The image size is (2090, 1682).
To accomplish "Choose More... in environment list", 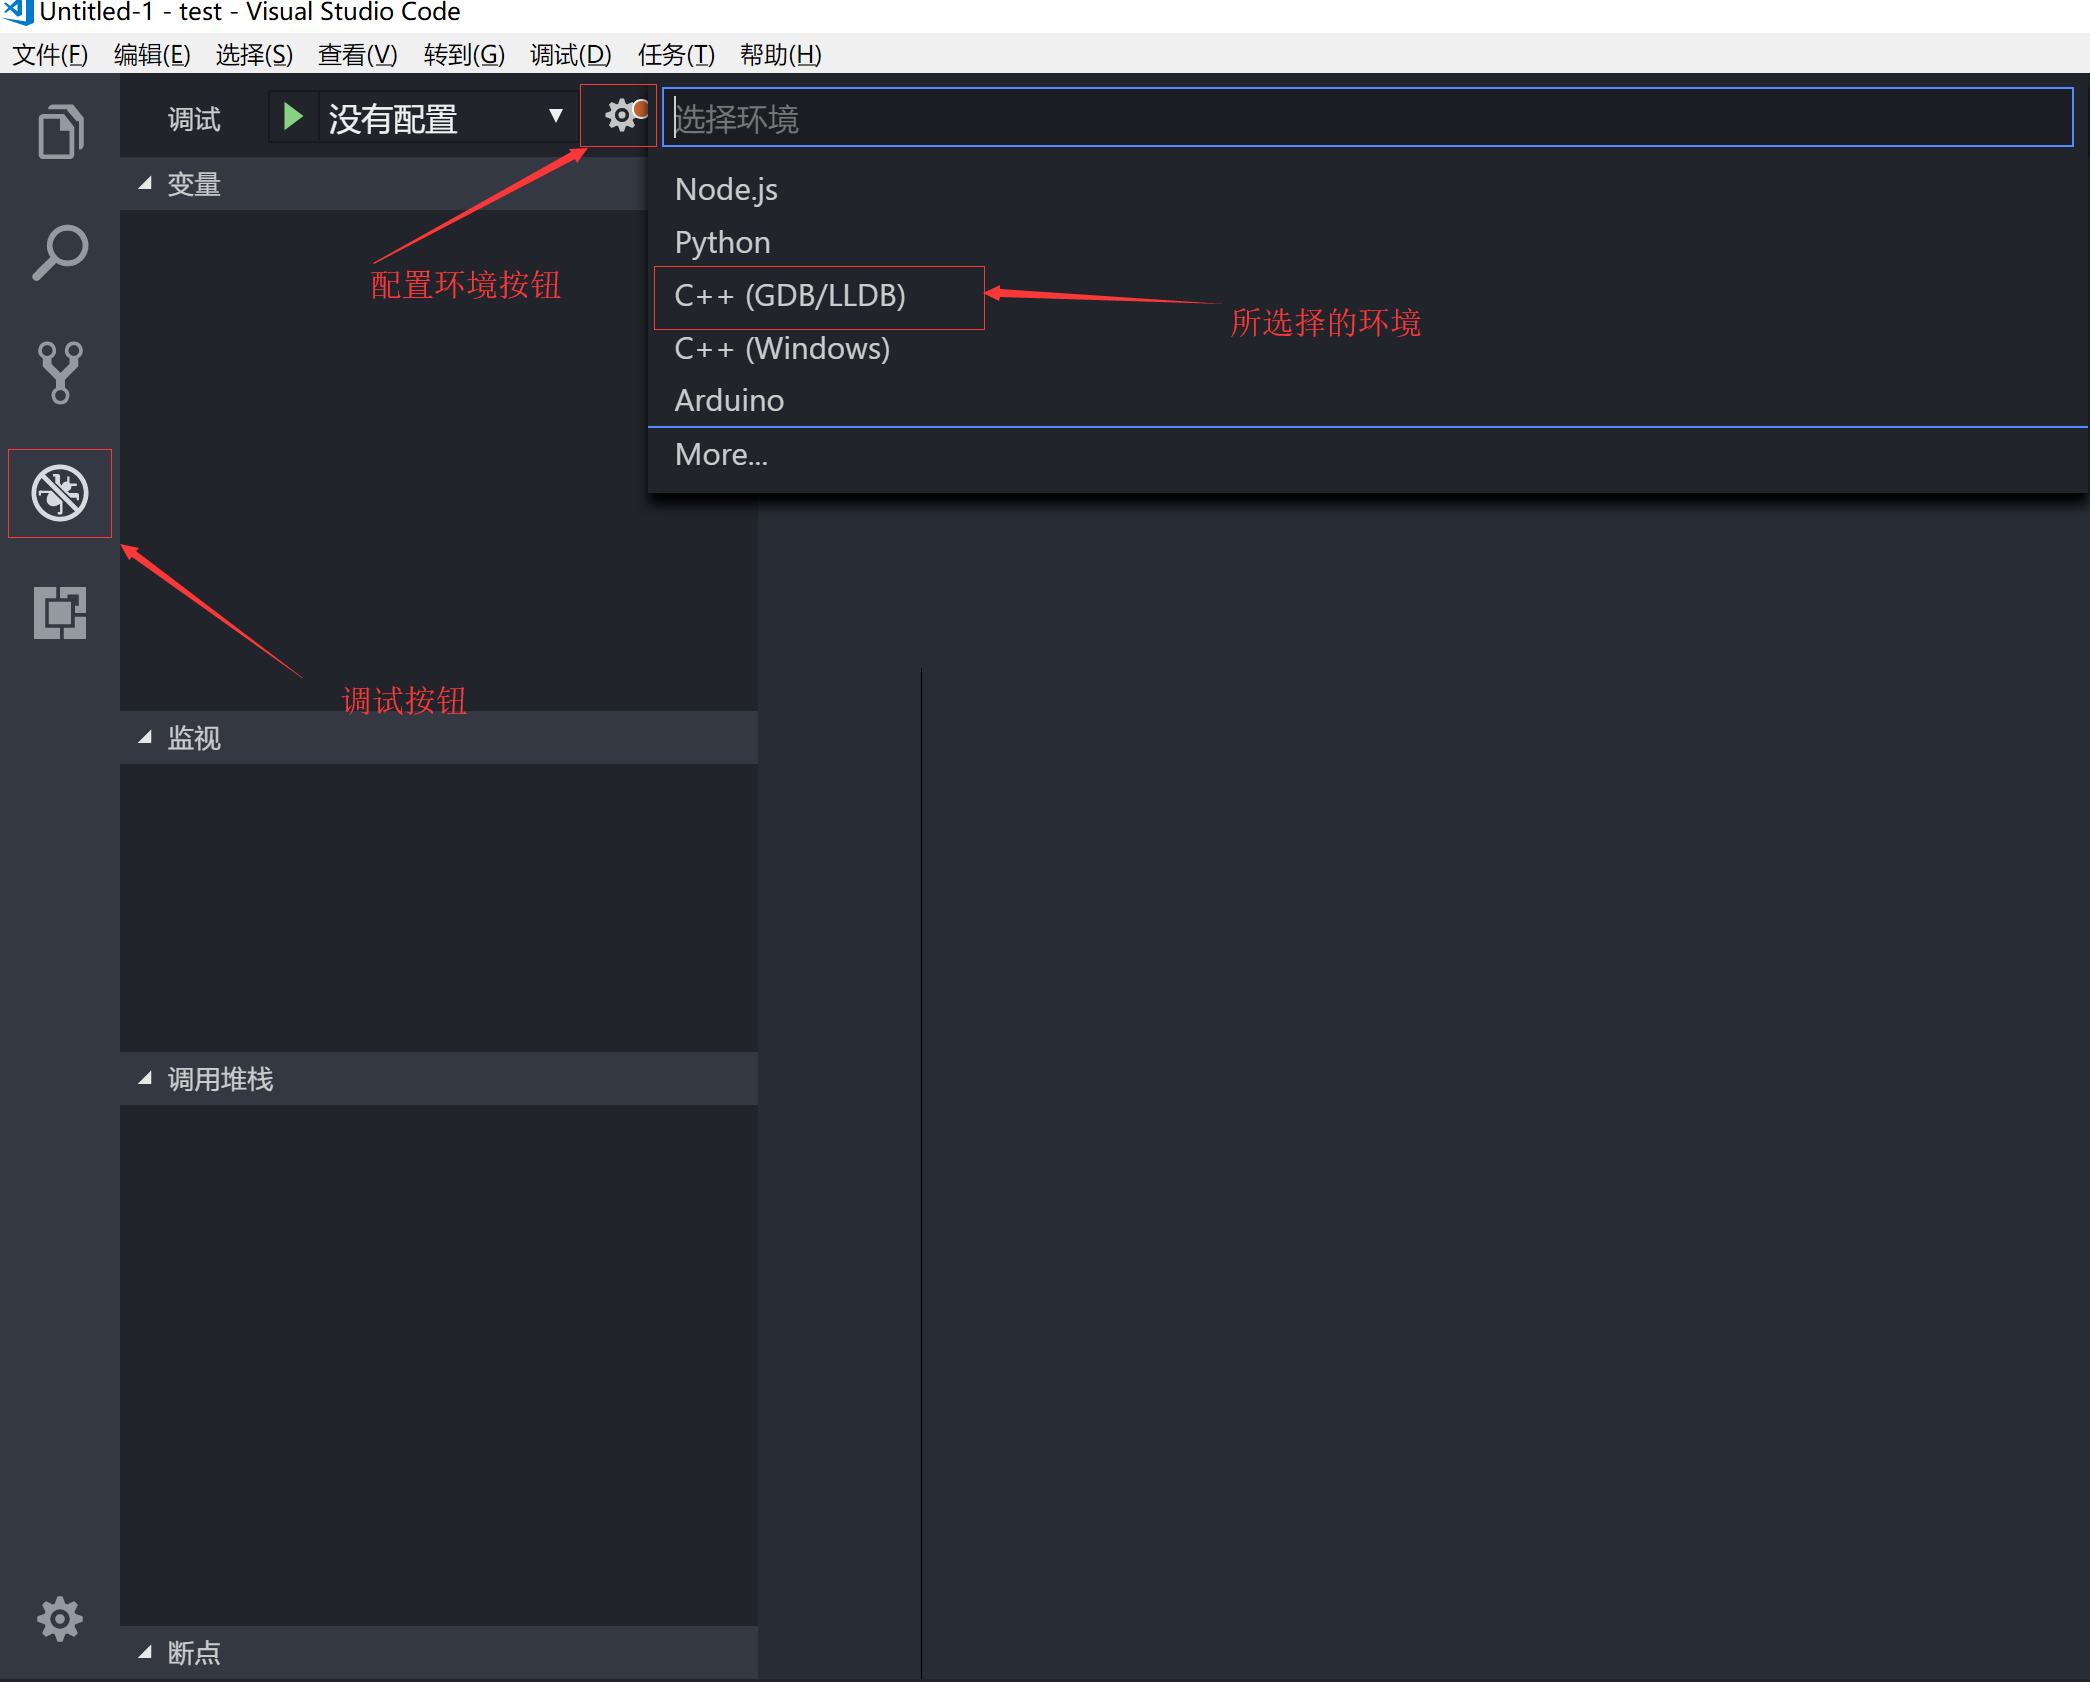I will tap(1367, 454).
